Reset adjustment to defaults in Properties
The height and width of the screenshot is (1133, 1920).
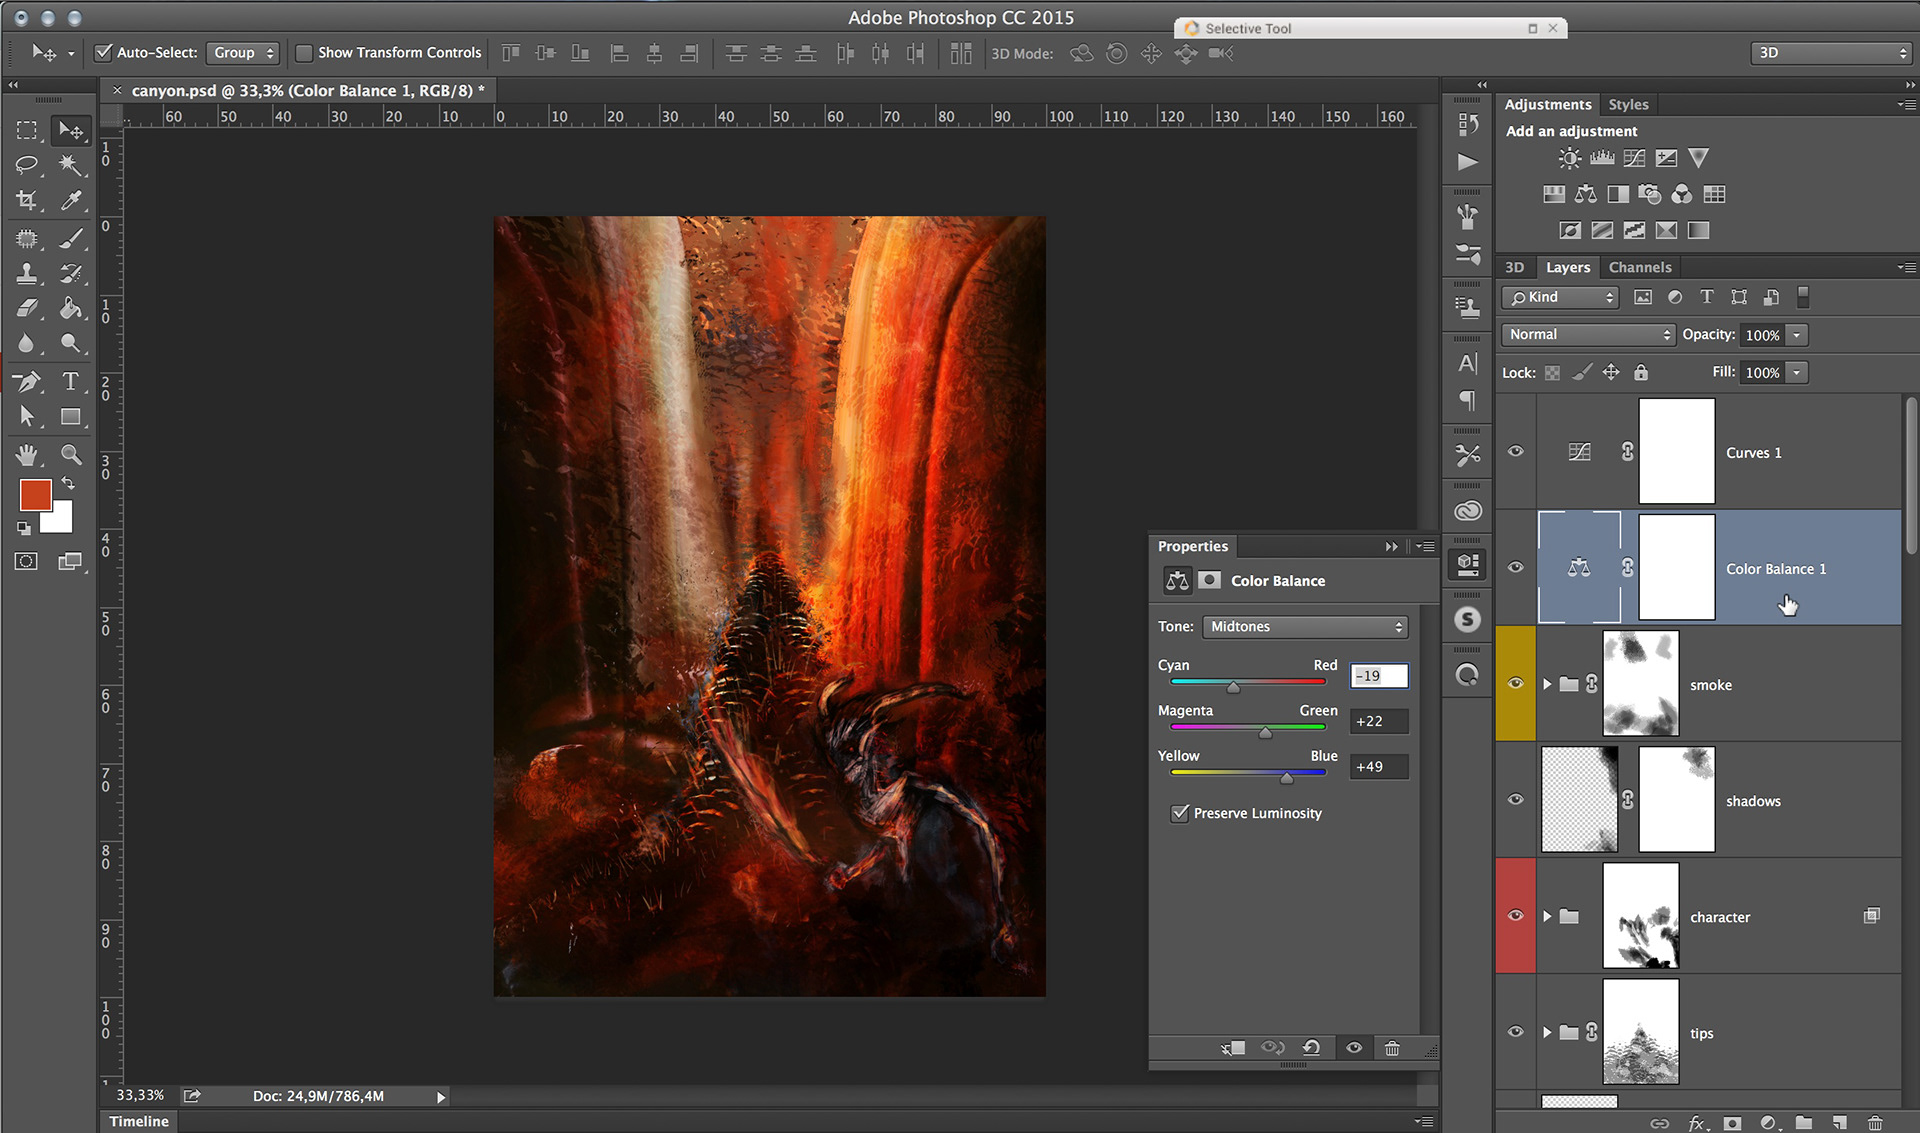point(1311,1048)
